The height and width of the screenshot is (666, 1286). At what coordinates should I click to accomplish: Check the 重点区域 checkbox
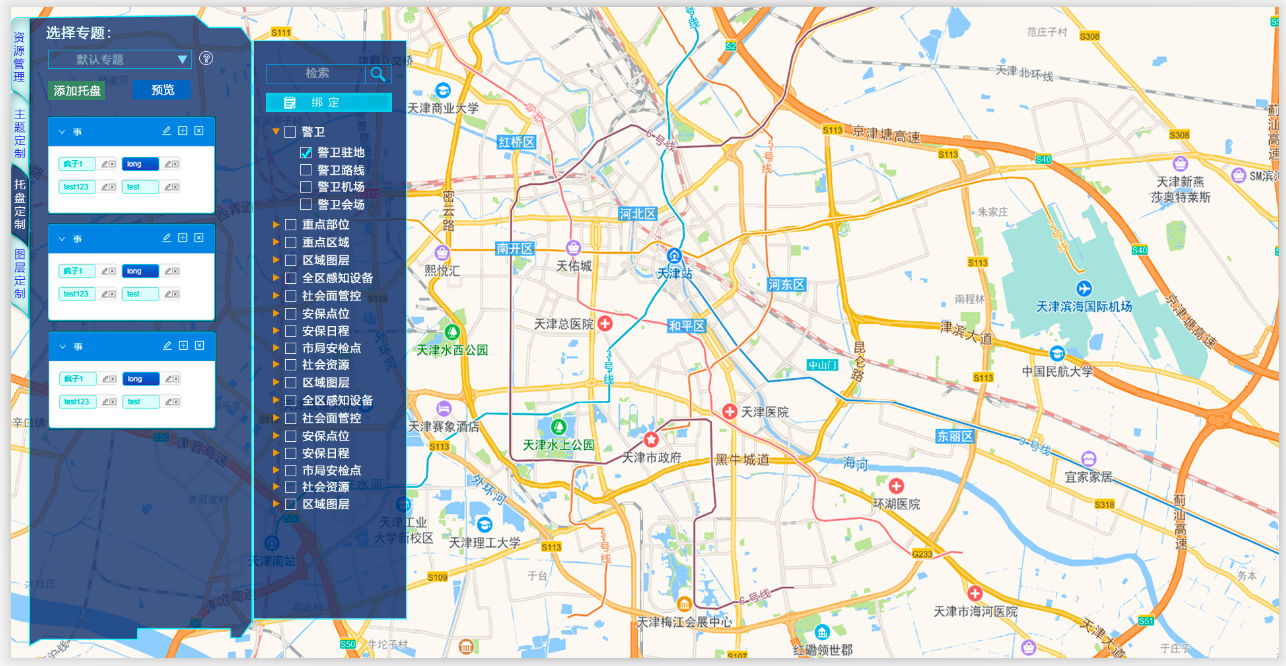[x=291, y=242]
